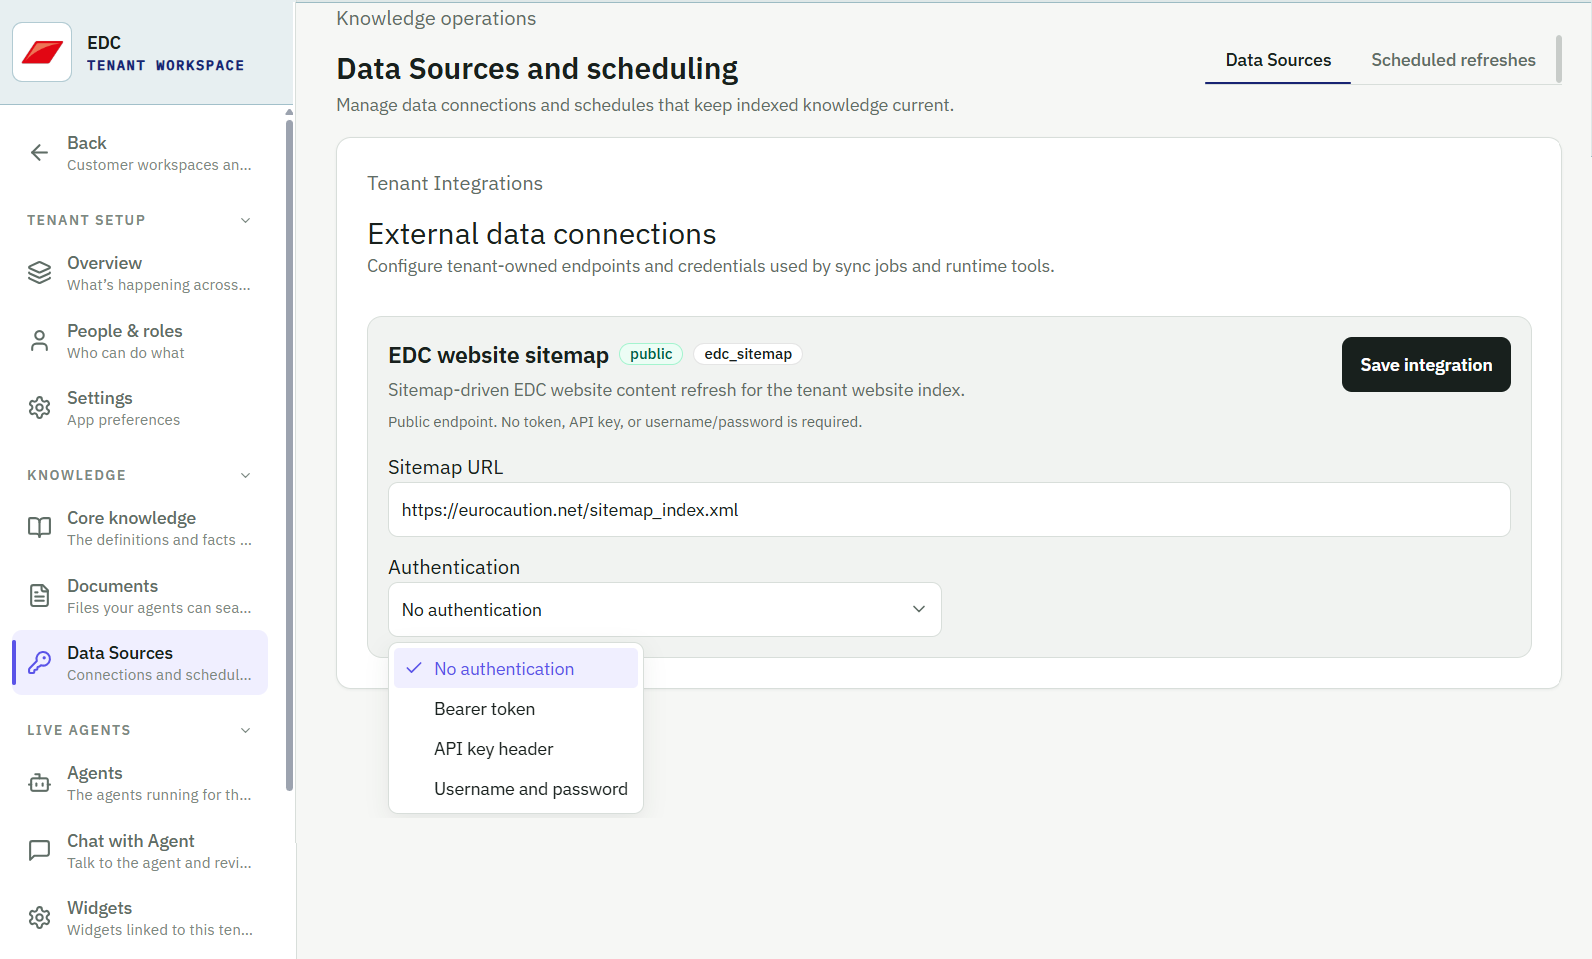Viewport: 1592px width, 959px height.
Task: Open the Overview page
Action: tap(140, 273)
